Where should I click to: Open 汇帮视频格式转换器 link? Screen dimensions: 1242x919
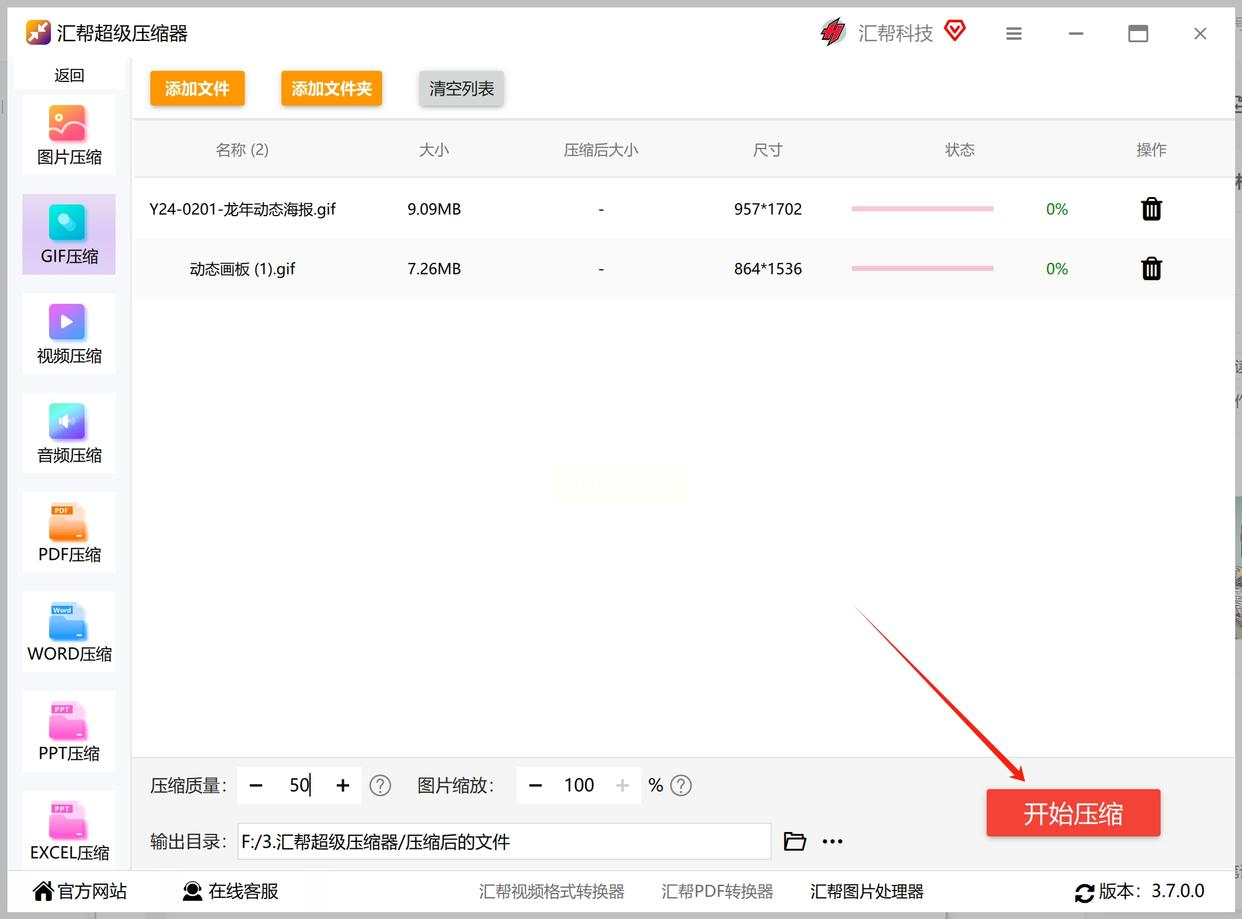point(552,891)
